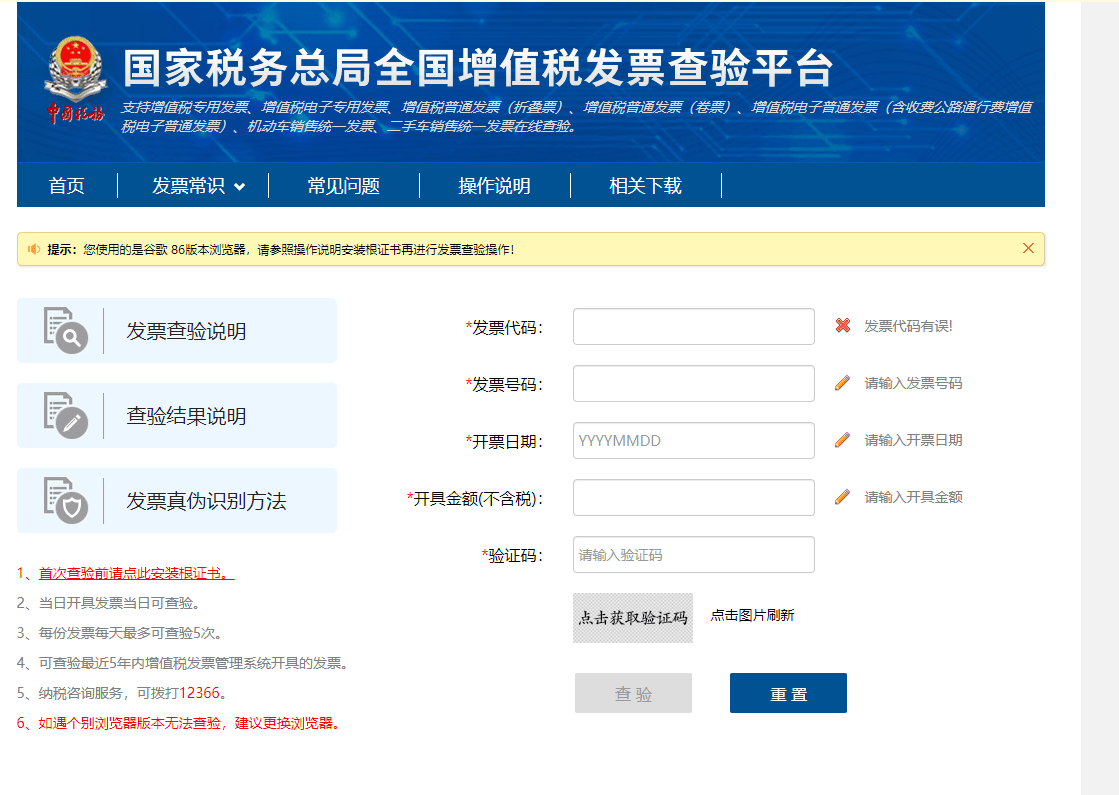The image size is (1119, 795).
Task: Click the pencil icon beside invoice date
Action: [843, 440]
